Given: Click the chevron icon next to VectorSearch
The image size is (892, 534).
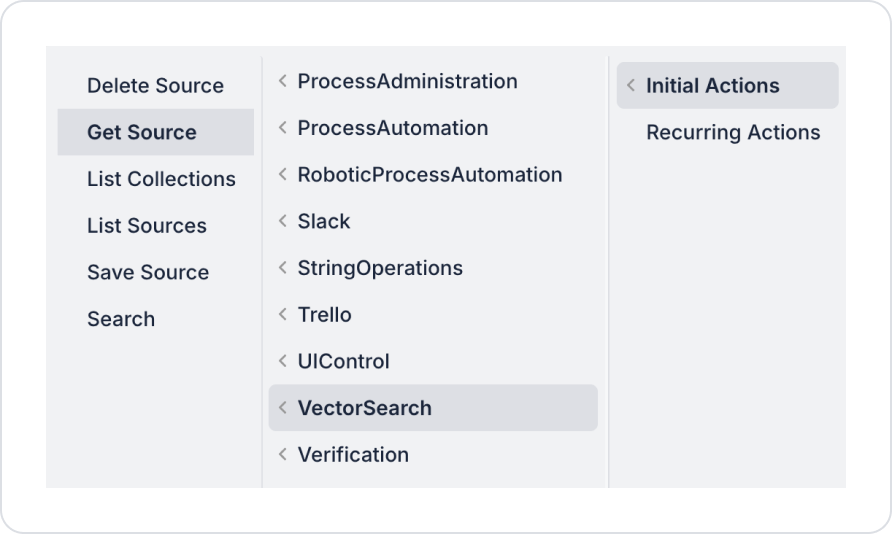Looking at the screenshot, I should (283, 408).
